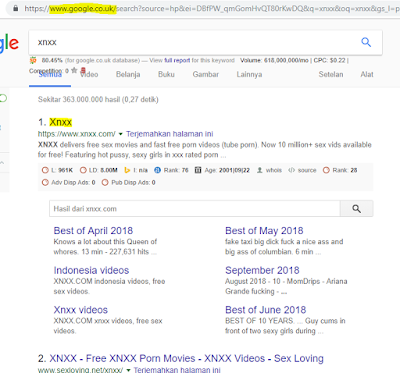Click the Volume: 618,000,000/mo value
This screenshot has height=373, width=400.
(x=274, y=60)
